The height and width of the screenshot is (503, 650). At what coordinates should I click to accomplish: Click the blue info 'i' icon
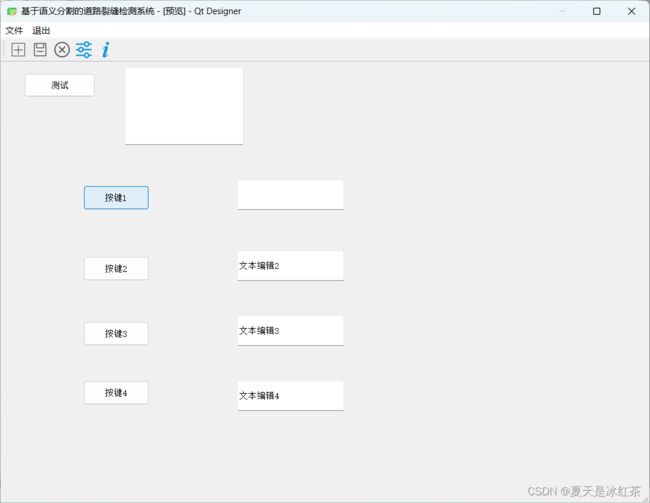coord(106,50)
